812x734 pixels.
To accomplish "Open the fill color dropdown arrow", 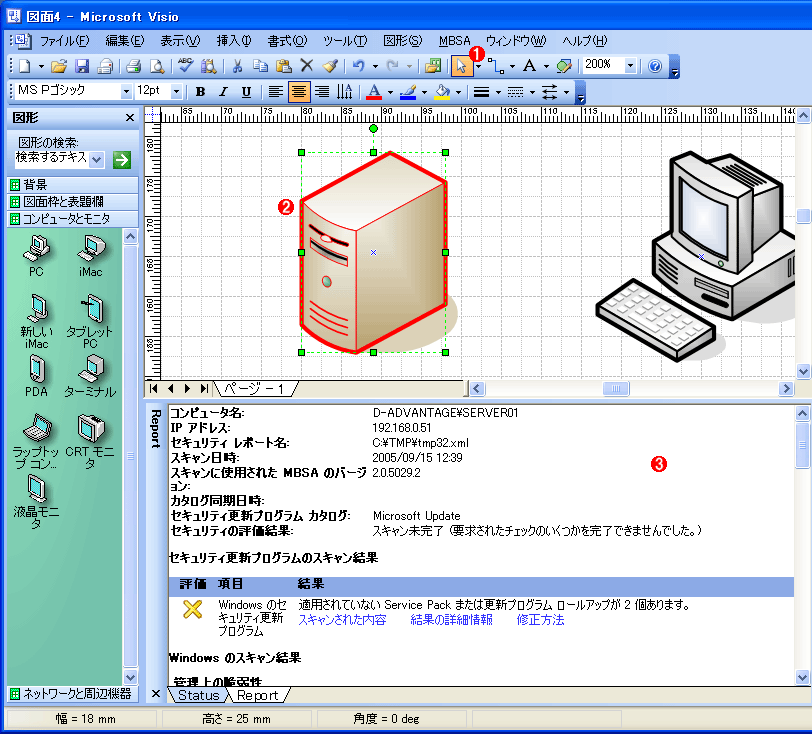I will 458,92.
